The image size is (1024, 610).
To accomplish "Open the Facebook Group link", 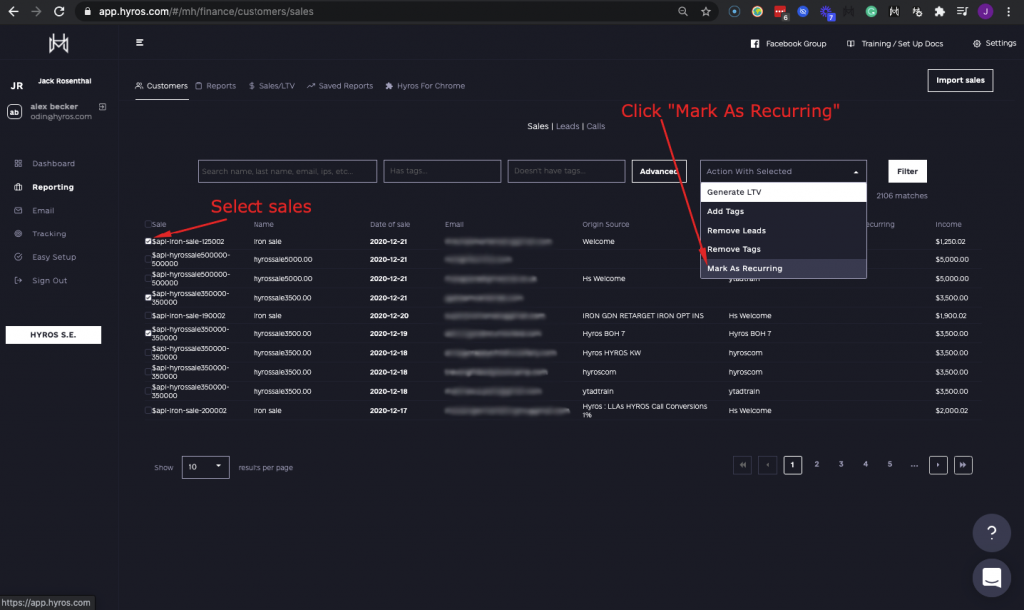I will tap(788, 44).
